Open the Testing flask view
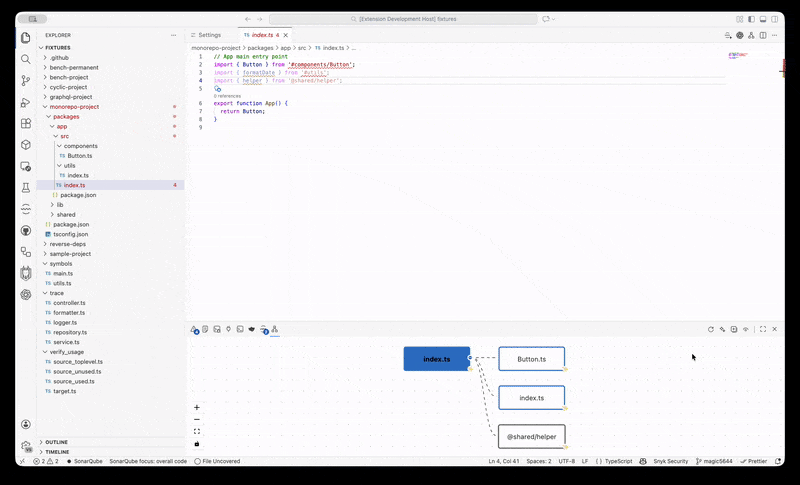Viewport: 800px width, 485px height. (x=26, y=188)
